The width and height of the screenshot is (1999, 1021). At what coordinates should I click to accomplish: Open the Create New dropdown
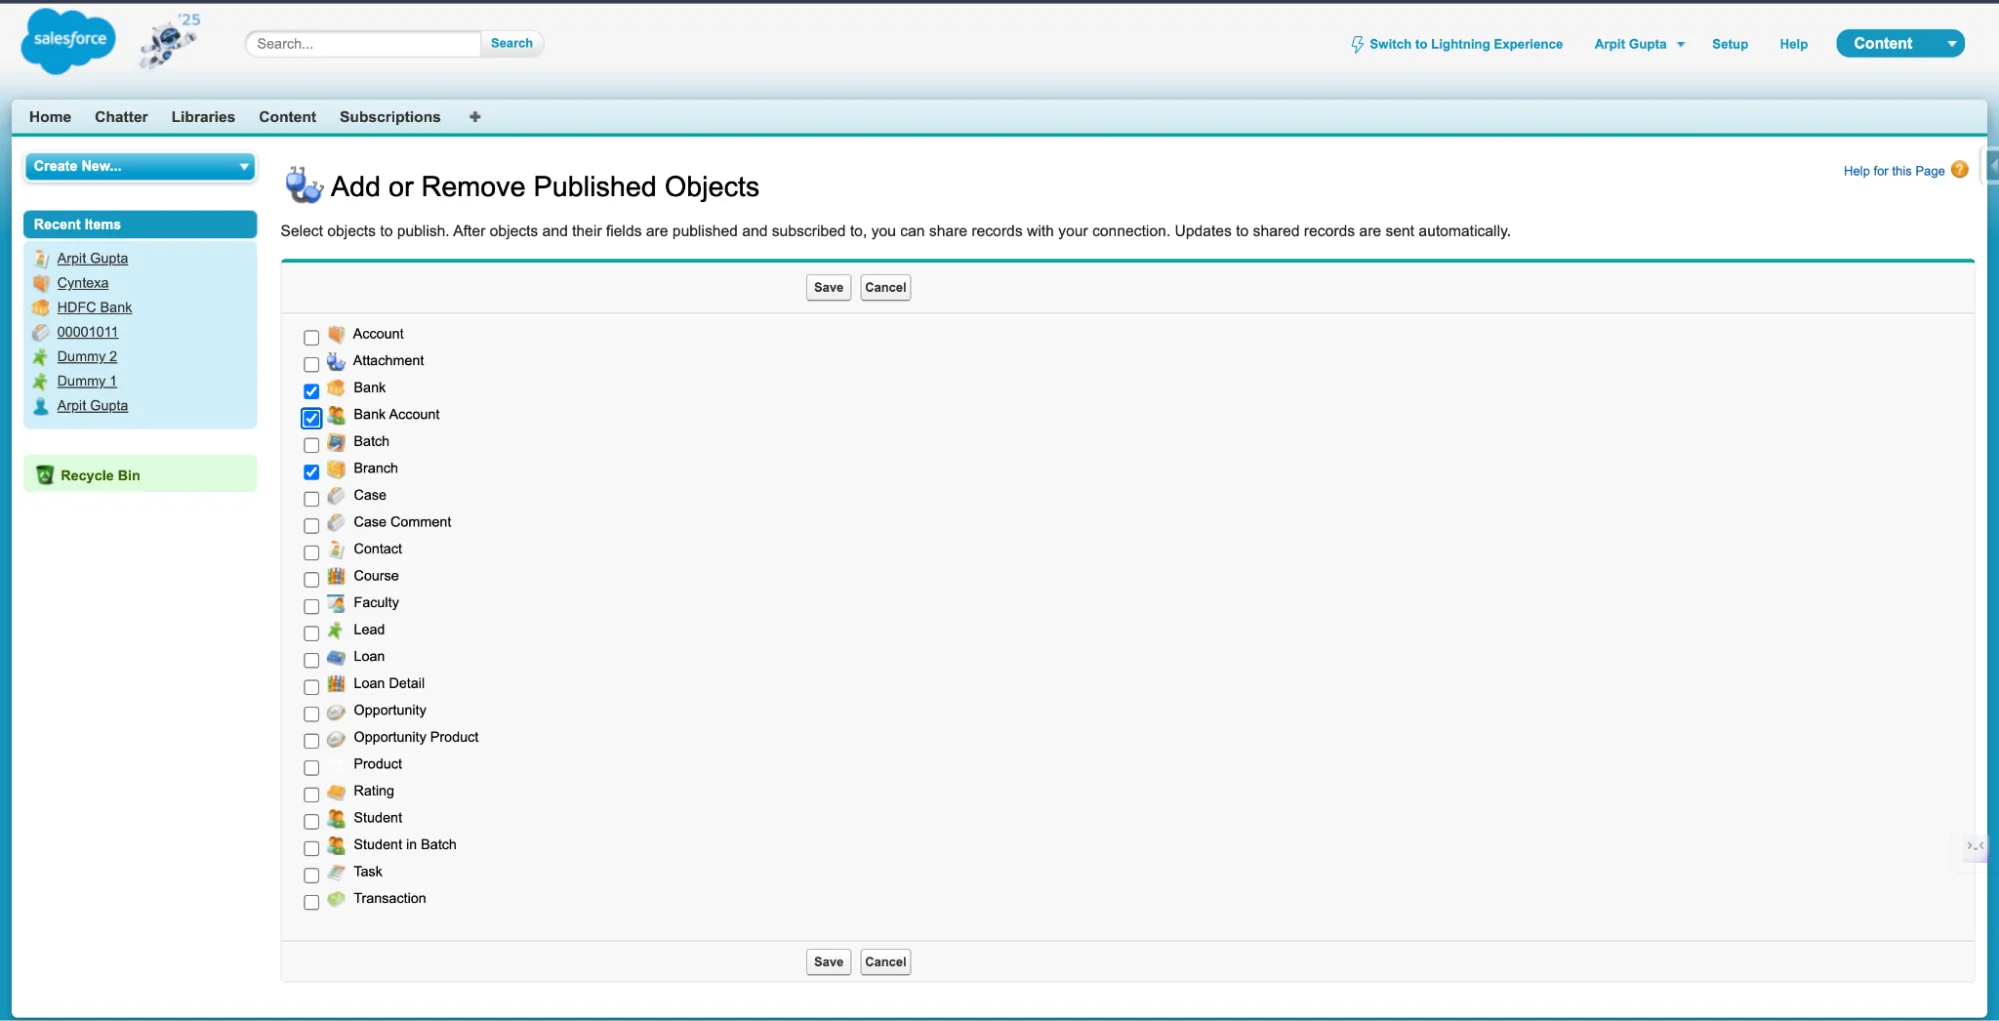[x=140, y=167]
